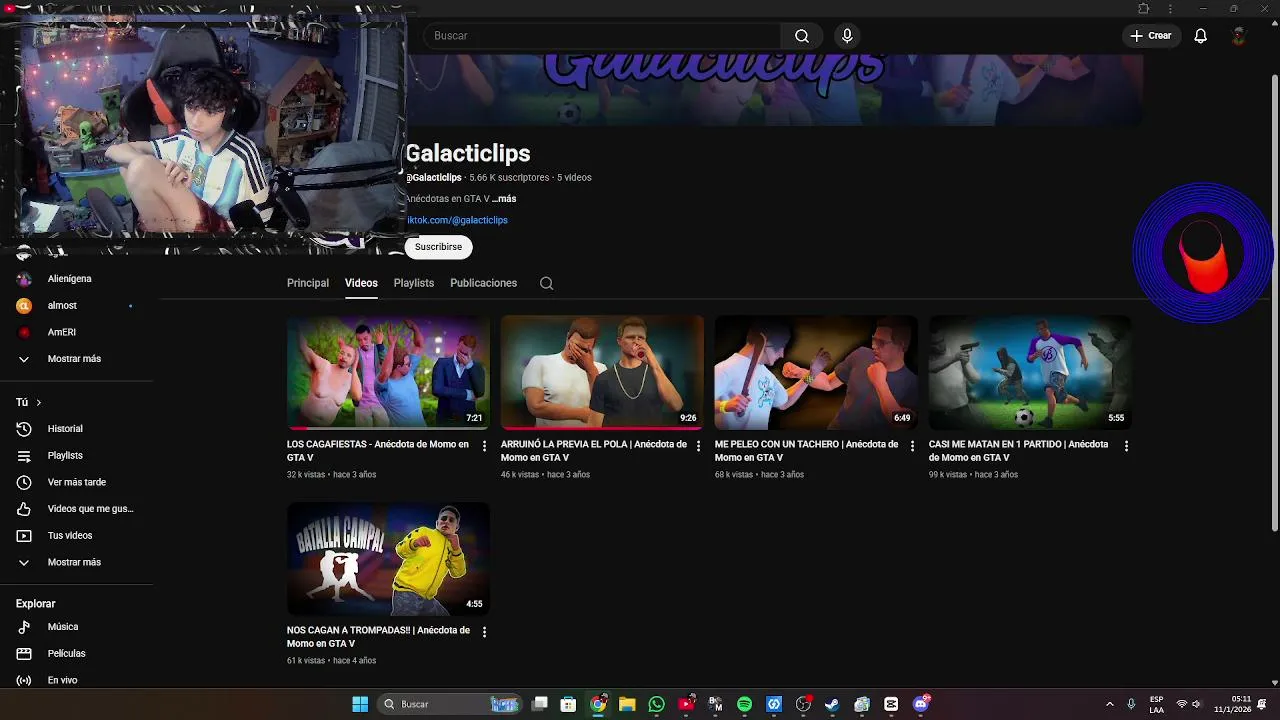Open File Explorer from the taskbar
Screen dimensions: 1280x720
click(x=627, y=704)
